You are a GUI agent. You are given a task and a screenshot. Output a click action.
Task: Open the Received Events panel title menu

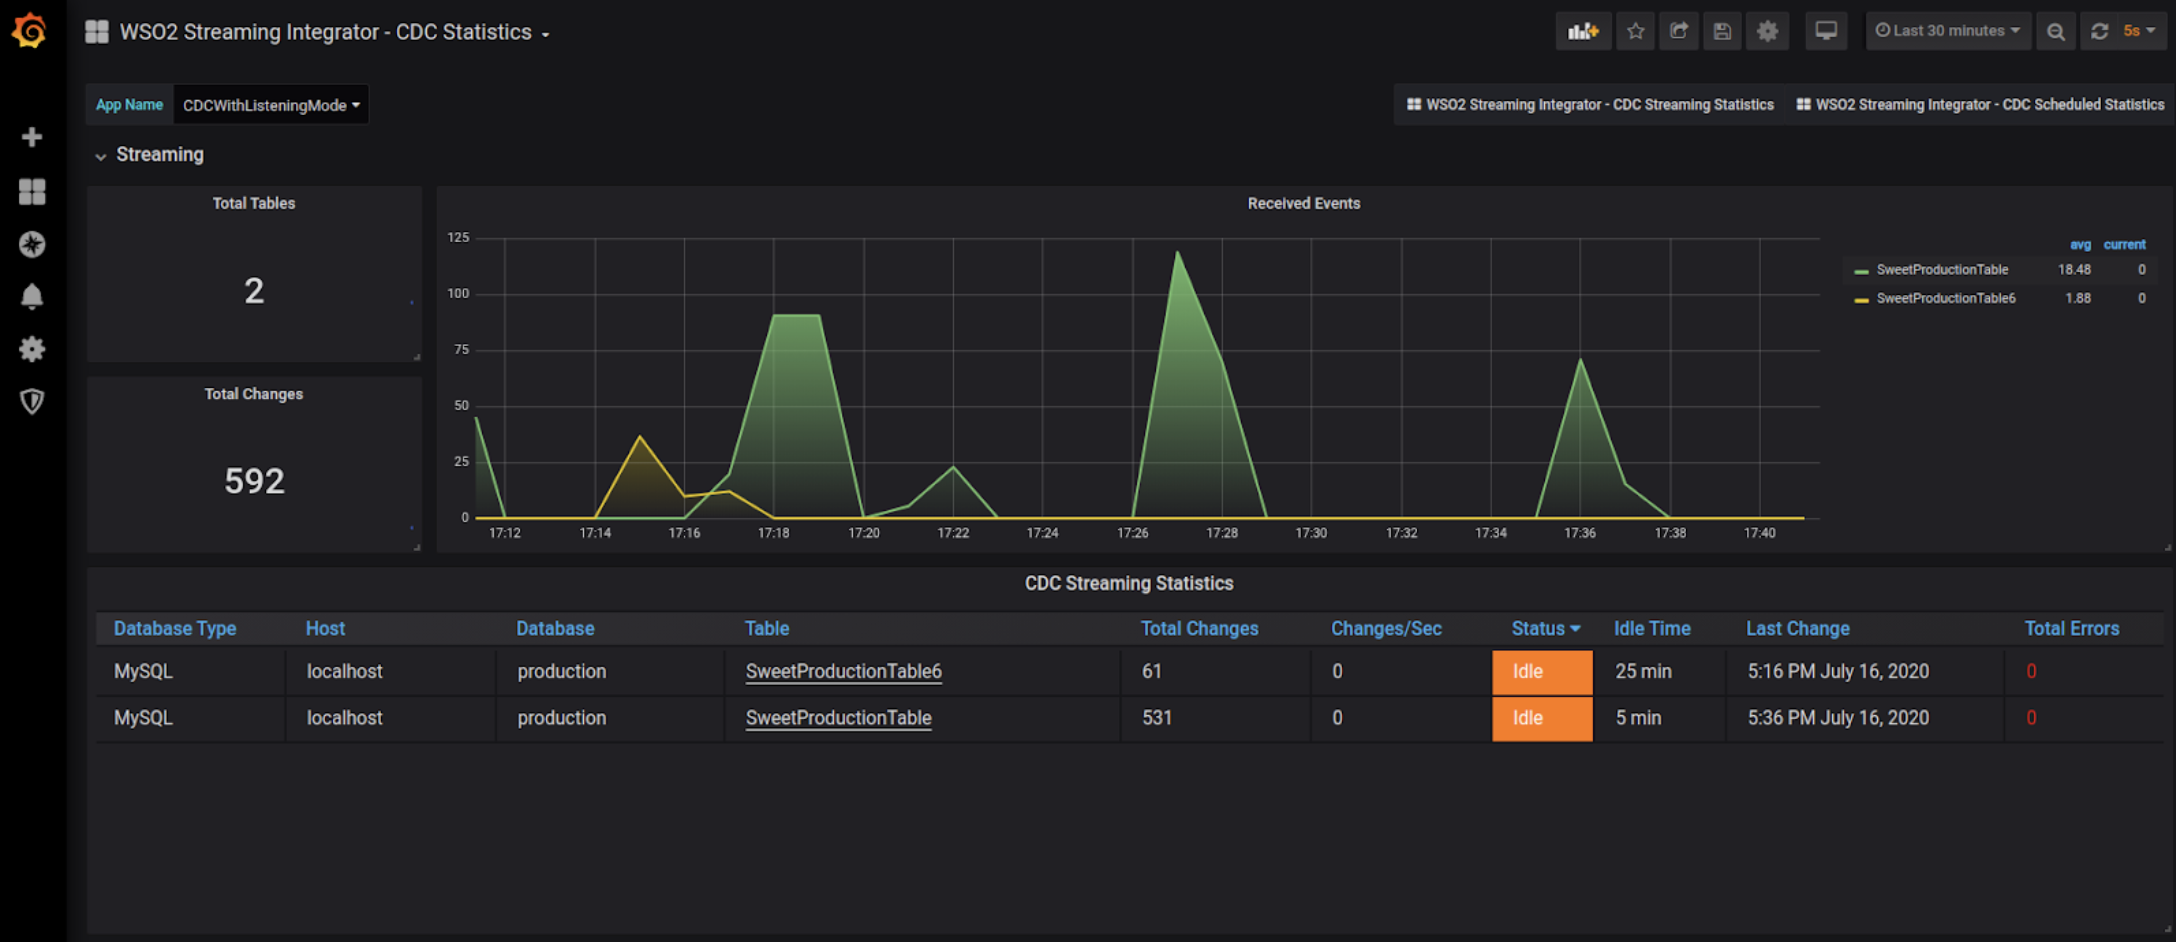pos(1304,203)
